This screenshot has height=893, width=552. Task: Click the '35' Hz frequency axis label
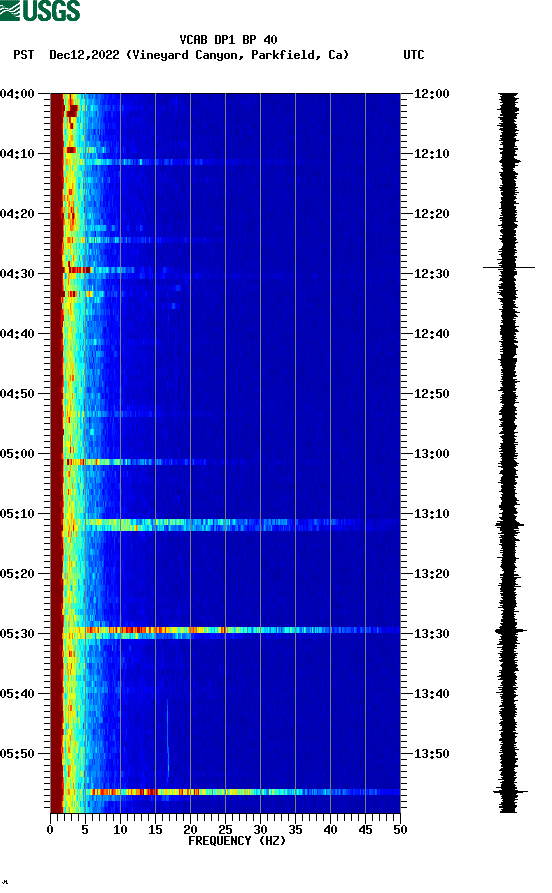(x=295, y=830)
